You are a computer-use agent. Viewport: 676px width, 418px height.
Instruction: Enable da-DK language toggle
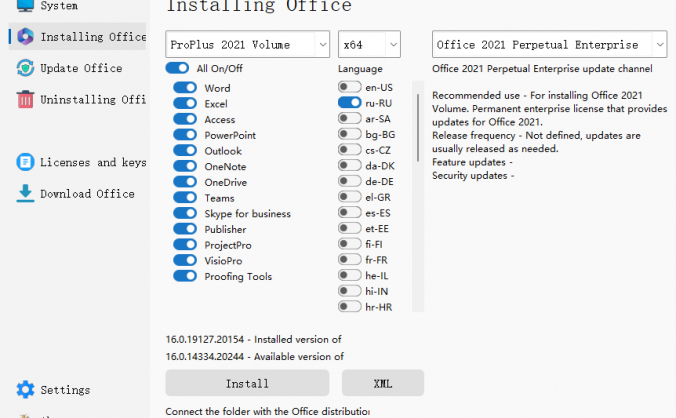(x=350, y=165)
